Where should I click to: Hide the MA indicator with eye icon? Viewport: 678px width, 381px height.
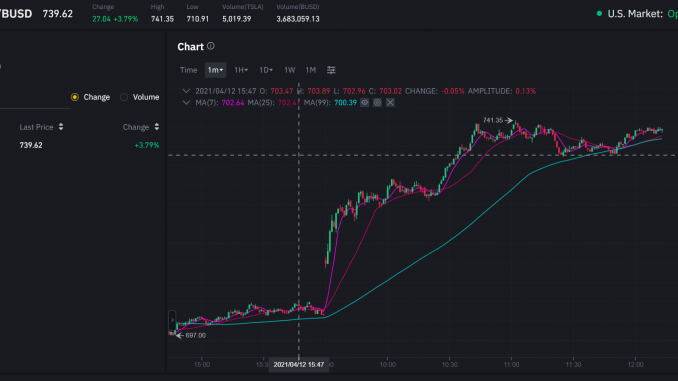[365, 102]
